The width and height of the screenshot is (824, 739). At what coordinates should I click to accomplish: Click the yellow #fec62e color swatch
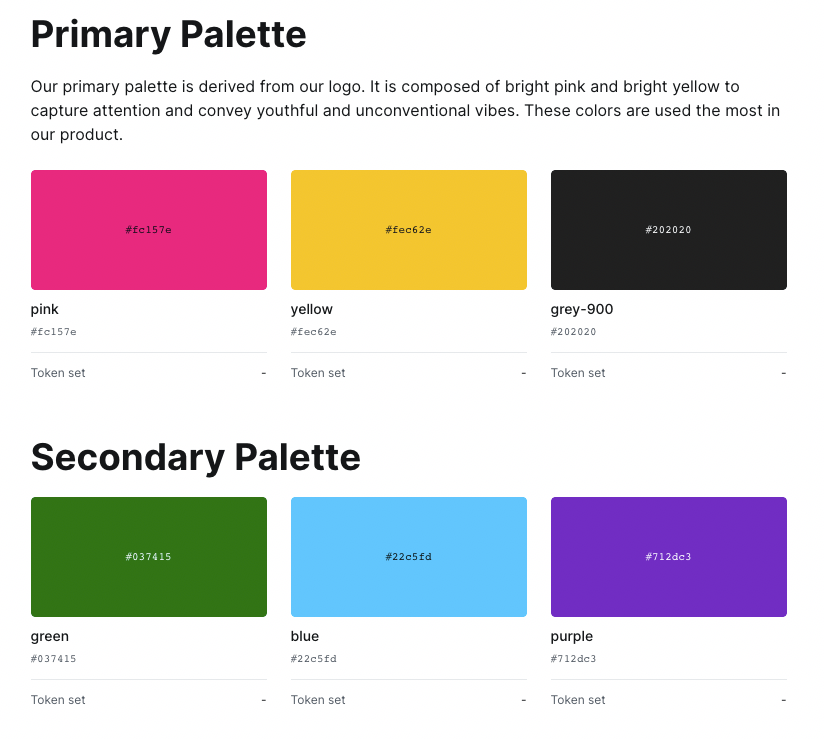(408, 230)
